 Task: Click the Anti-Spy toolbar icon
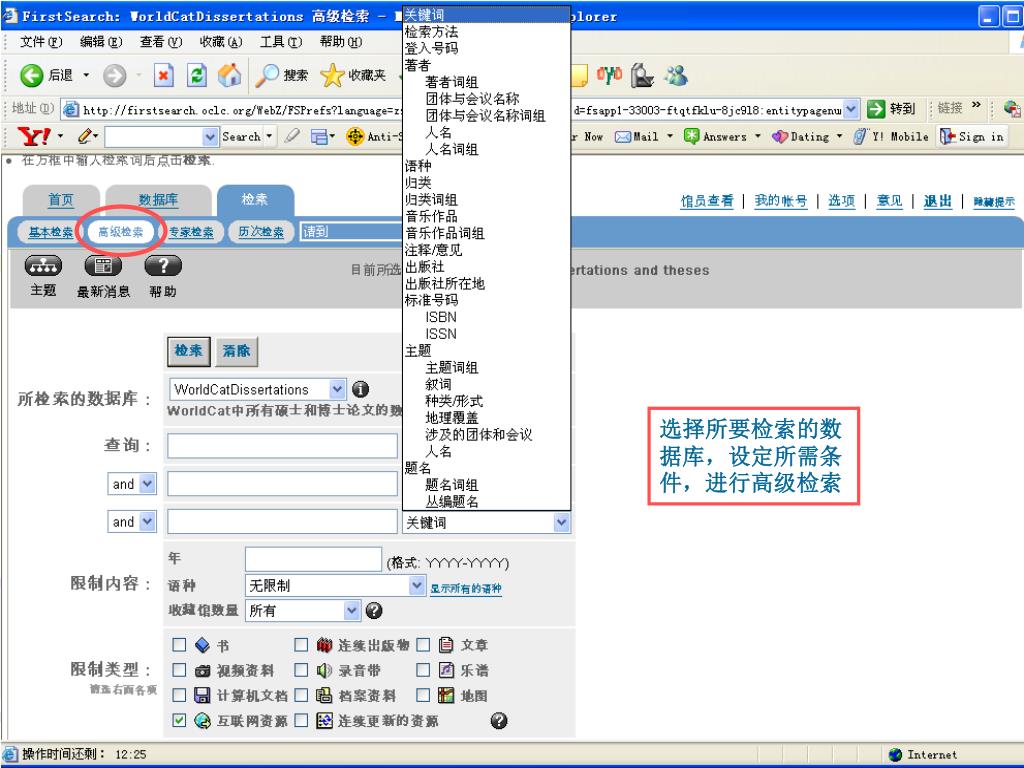click(355, 136)
